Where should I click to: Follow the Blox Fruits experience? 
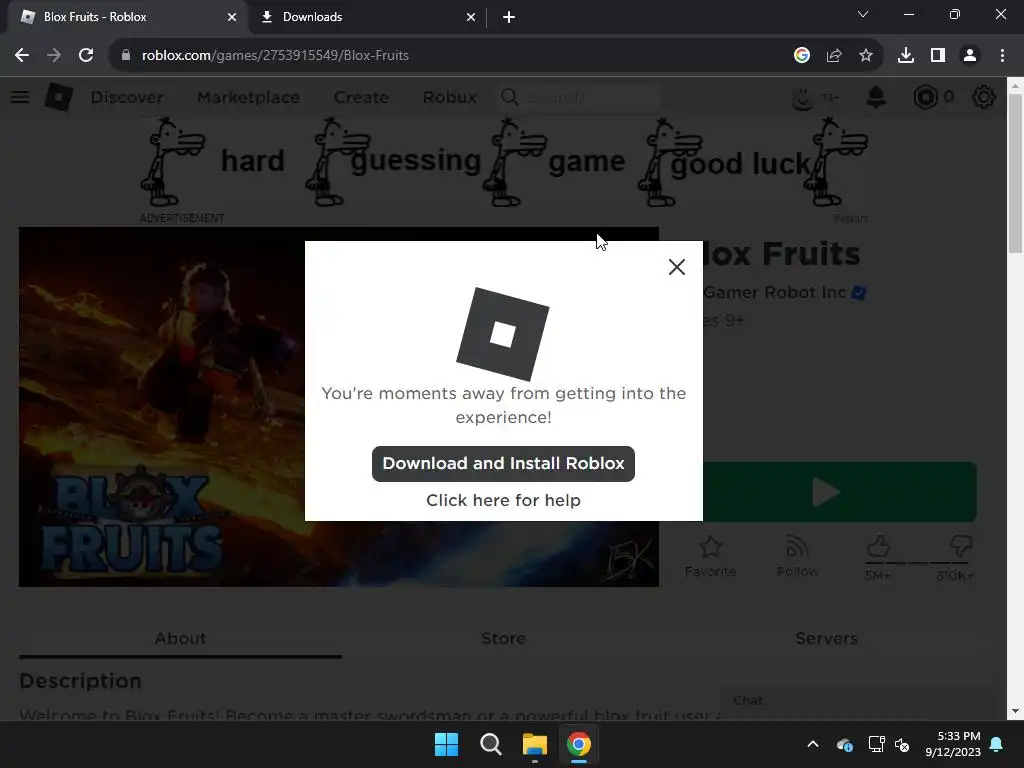click(797, 556)
